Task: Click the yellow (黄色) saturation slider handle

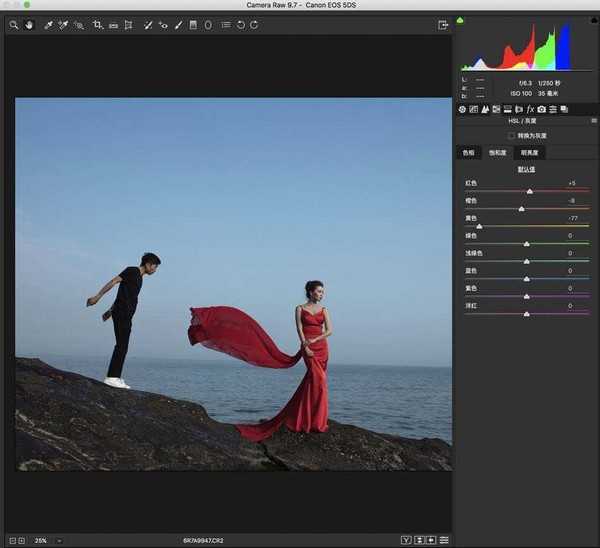Action: 479,226
